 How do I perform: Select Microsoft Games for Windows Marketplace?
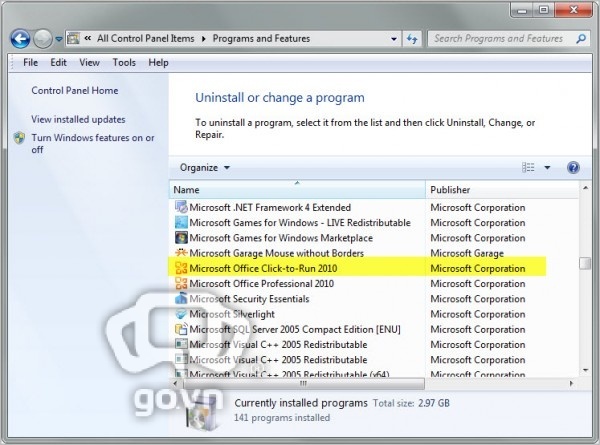tap(281, 238)
